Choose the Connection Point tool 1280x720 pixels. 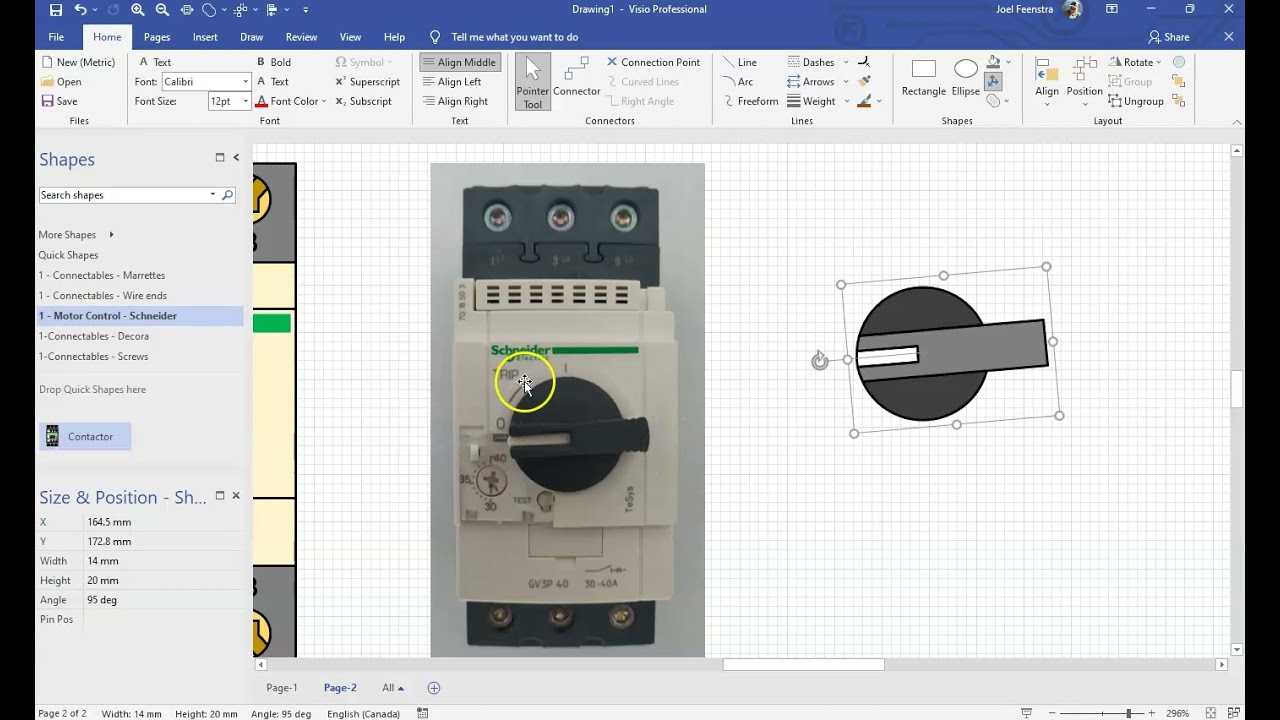tap(653, 62)
